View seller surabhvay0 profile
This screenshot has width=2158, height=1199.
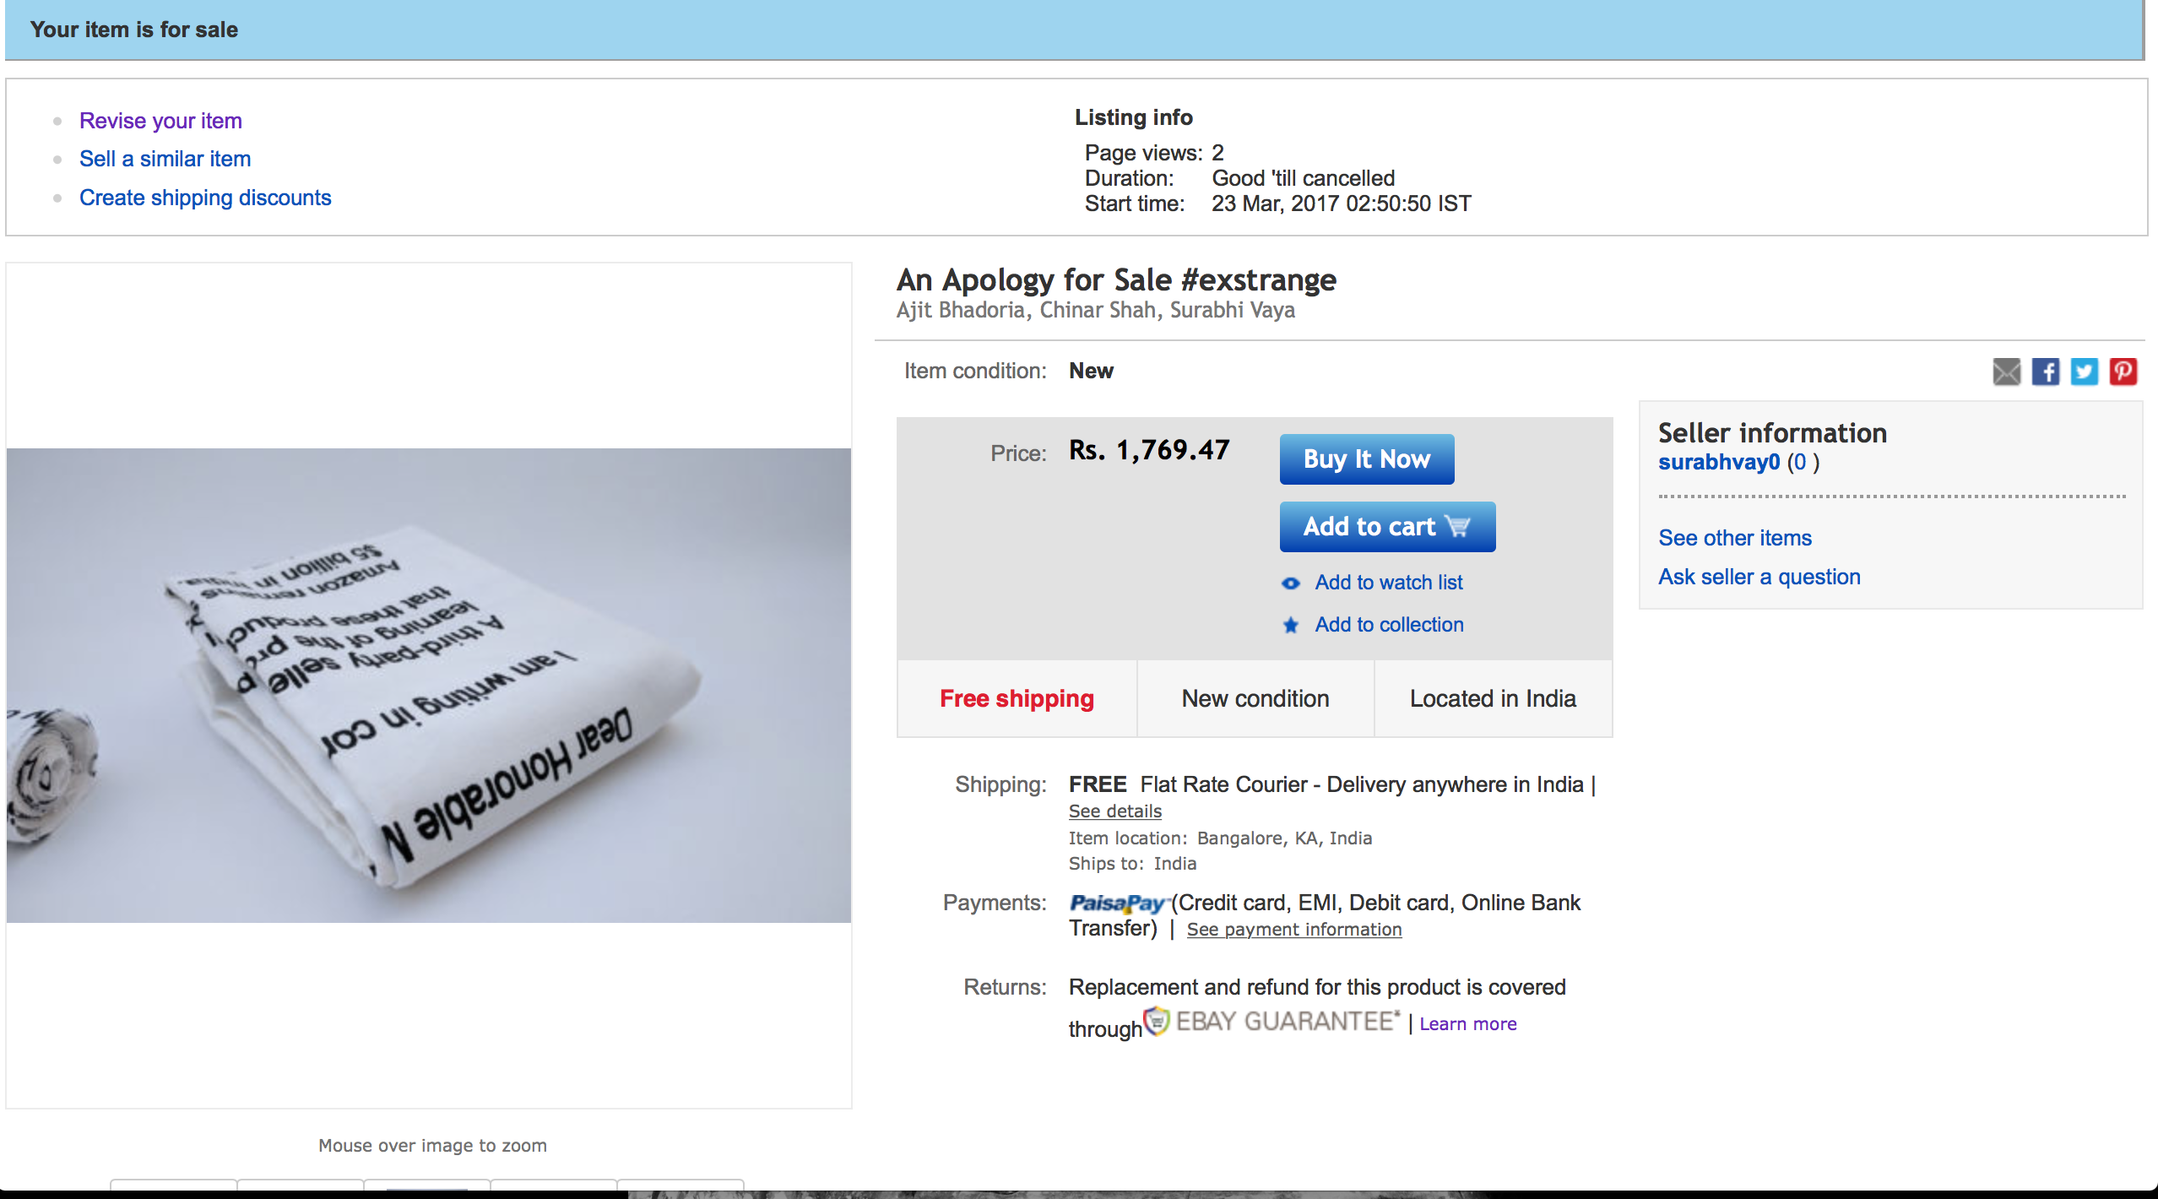(1719, 462)
